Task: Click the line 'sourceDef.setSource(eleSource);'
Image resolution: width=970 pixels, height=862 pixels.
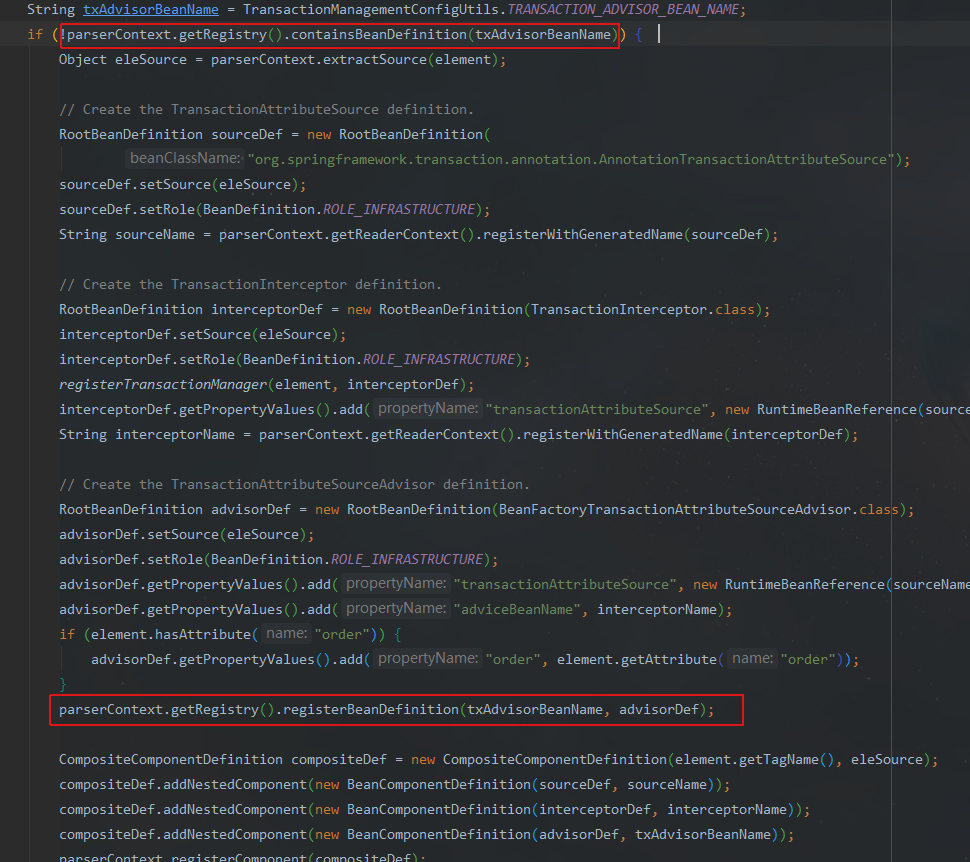Action: pyautogui.click(x=182, y=184)
